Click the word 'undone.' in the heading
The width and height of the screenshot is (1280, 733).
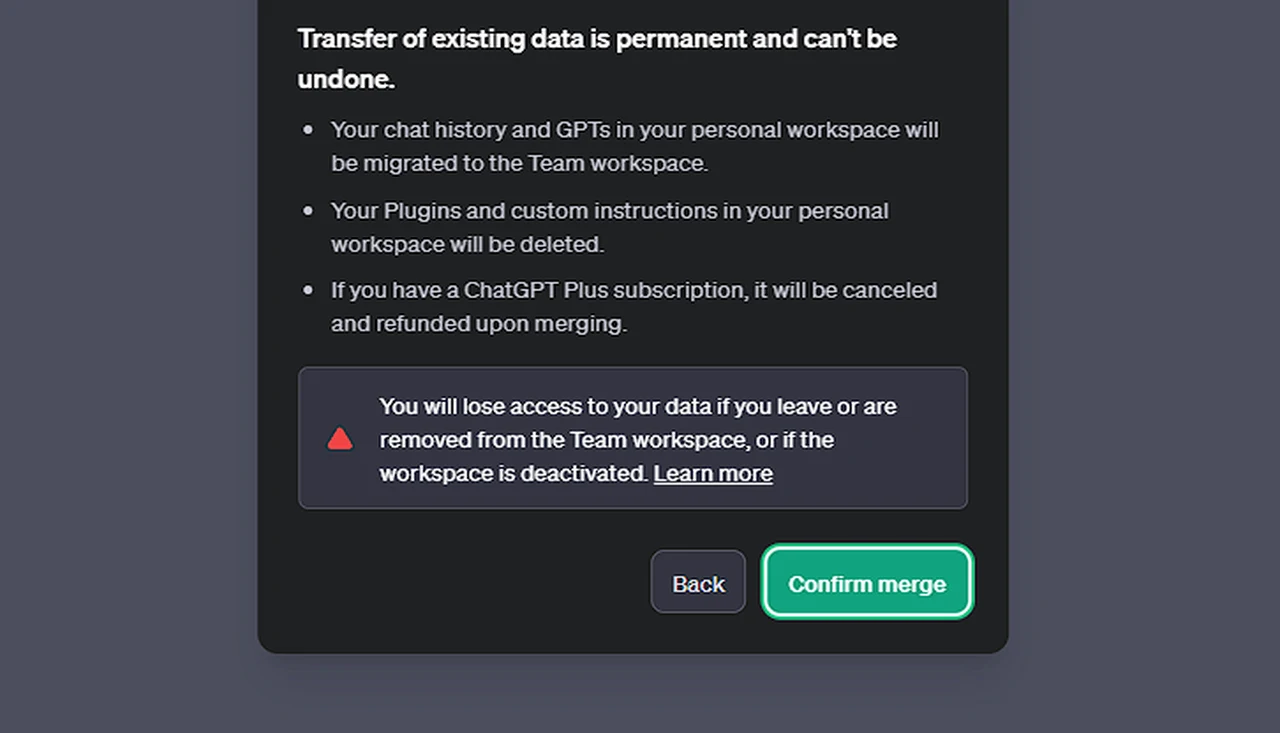(346, 79)
